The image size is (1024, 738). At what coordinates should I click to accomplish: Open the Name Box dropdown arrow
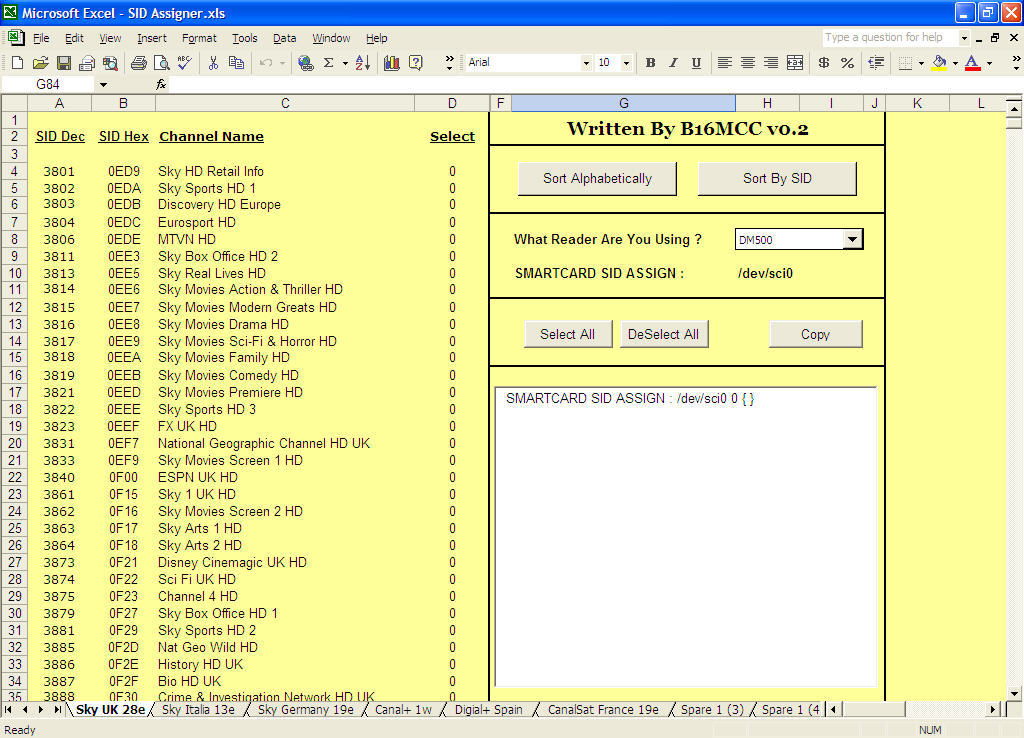pyautogui.click(x=103, y=84)
